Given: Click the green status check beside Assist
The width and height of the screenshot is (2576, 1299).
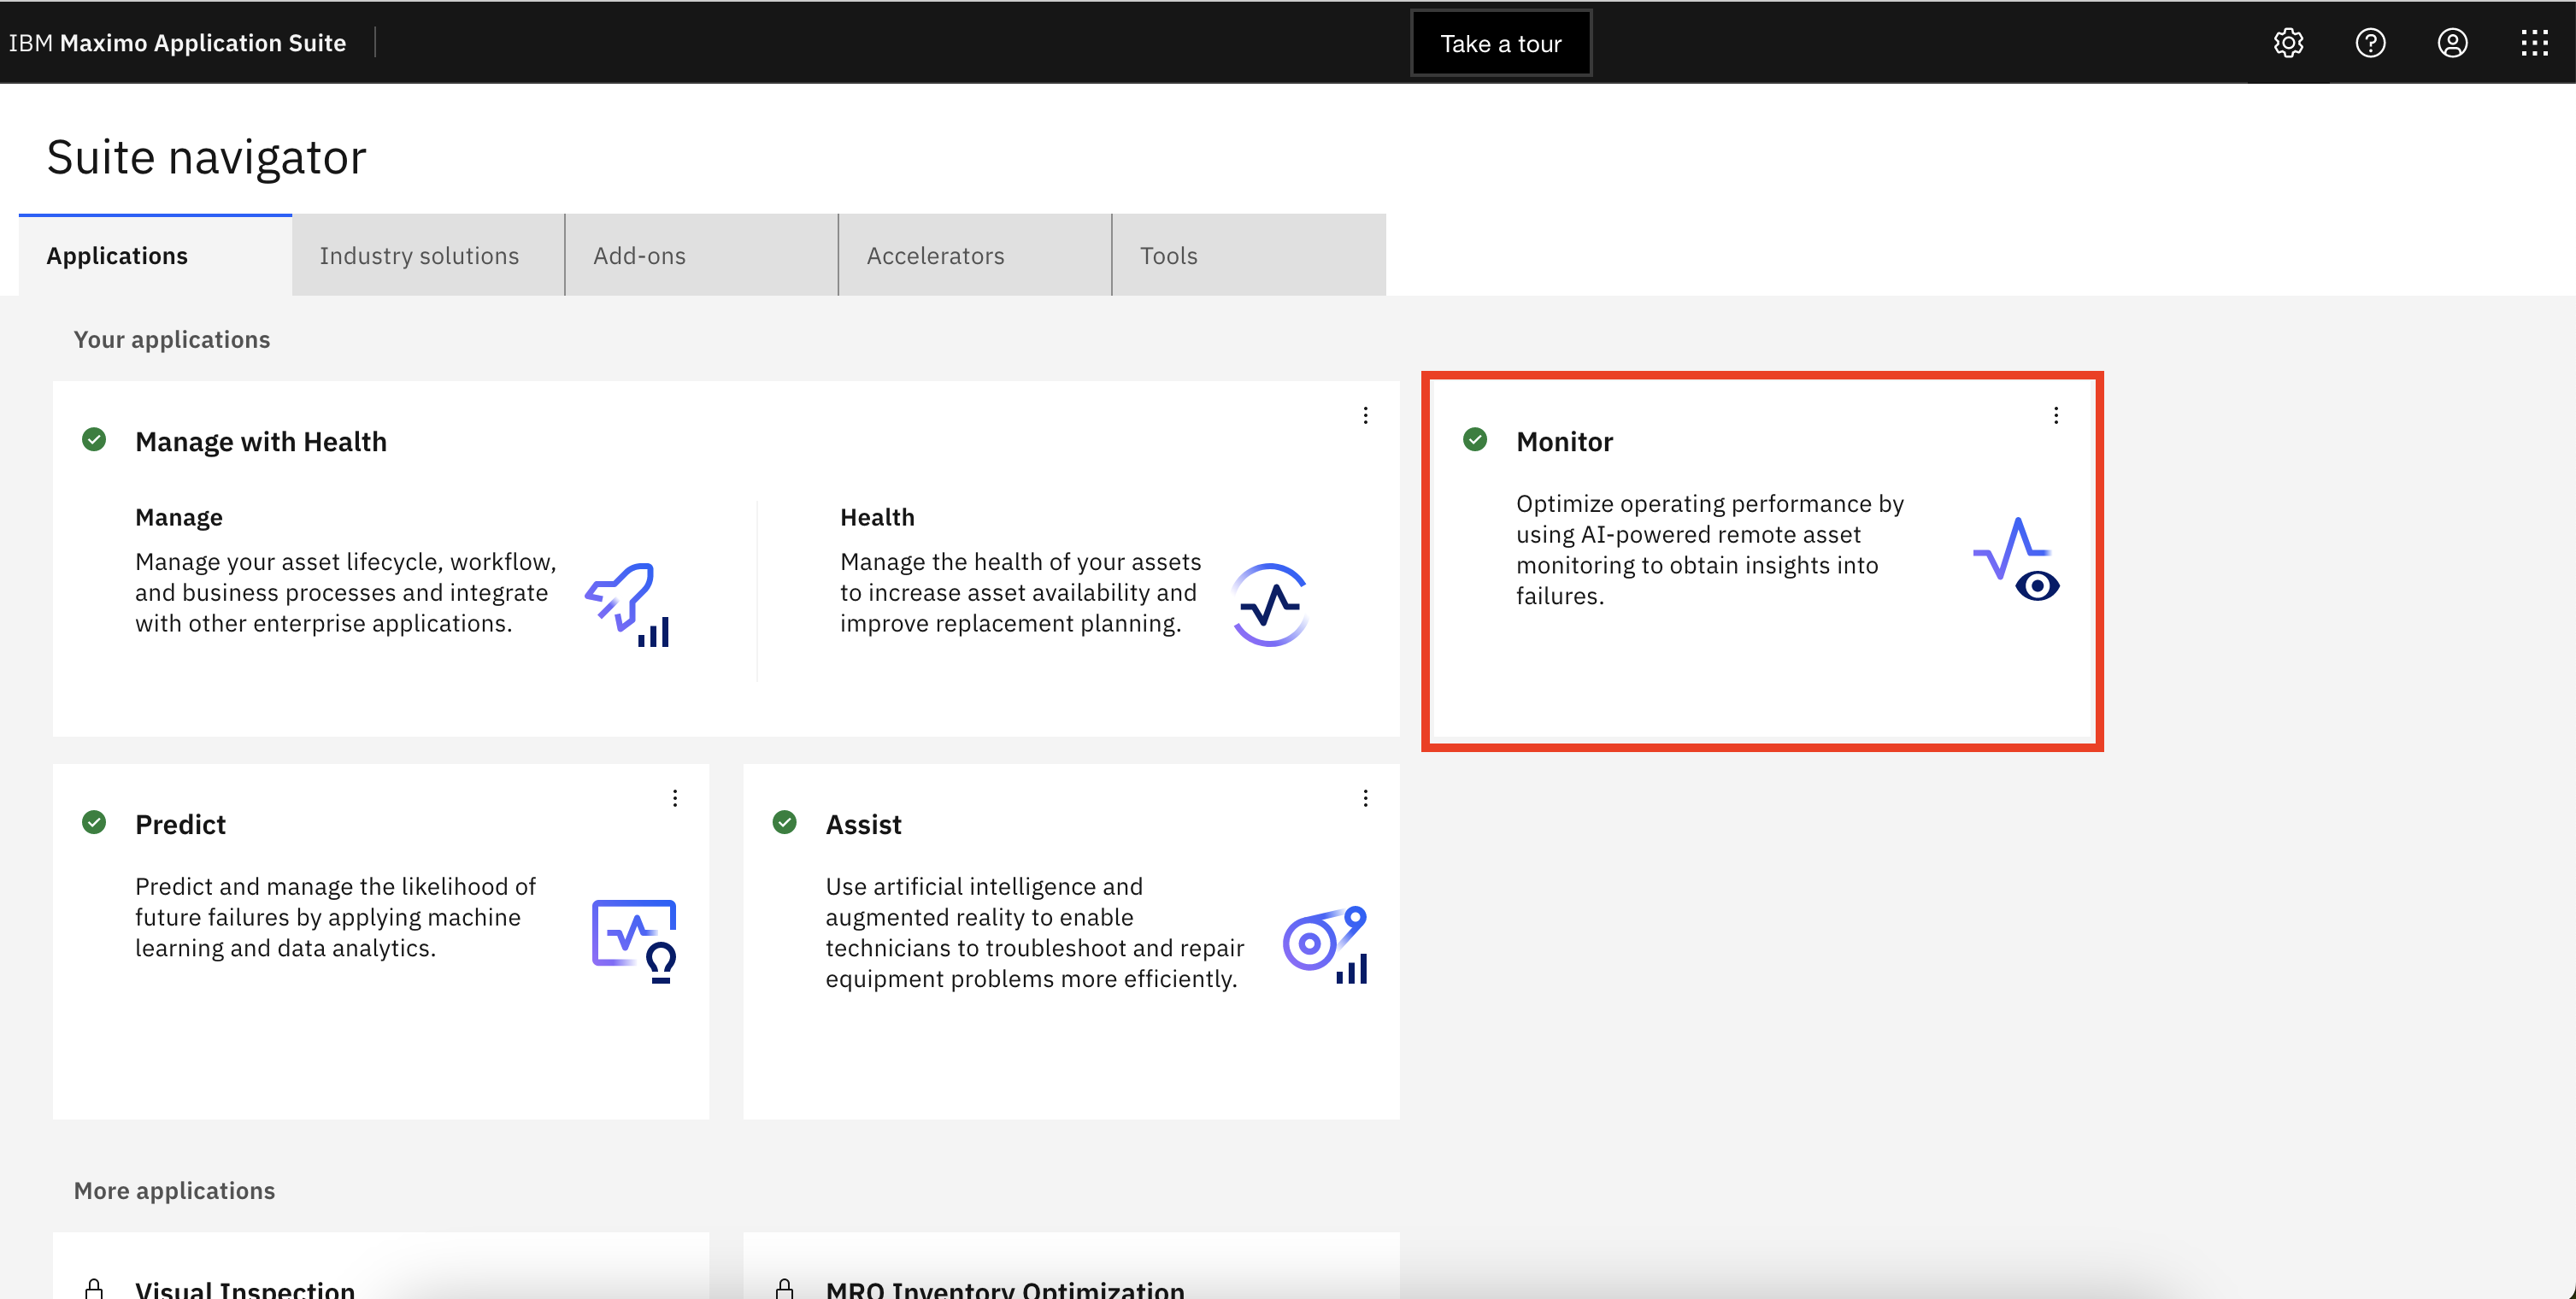Looking at the screenshot, I should pyautogui.click(x=785, y=823).
